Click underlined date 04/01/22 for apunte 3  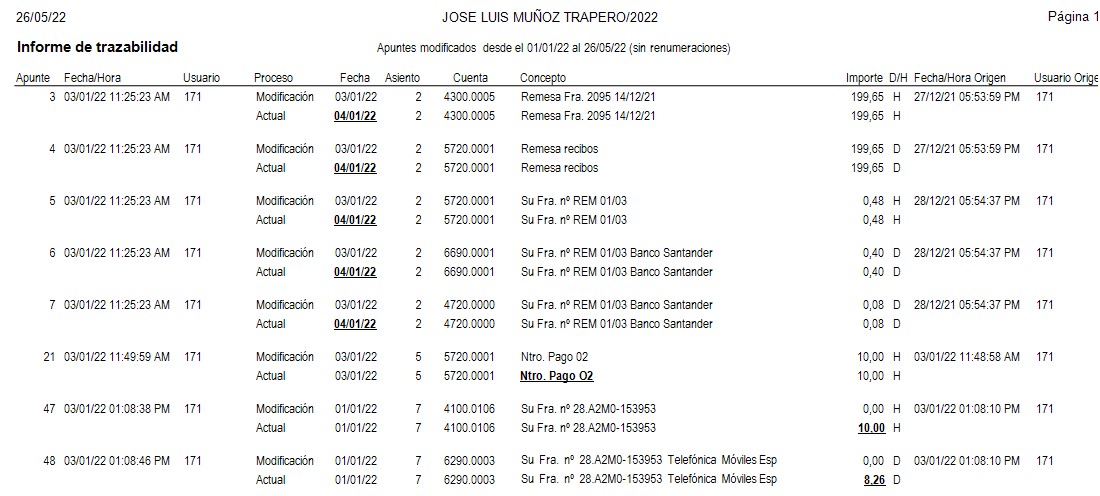(355, 116)
